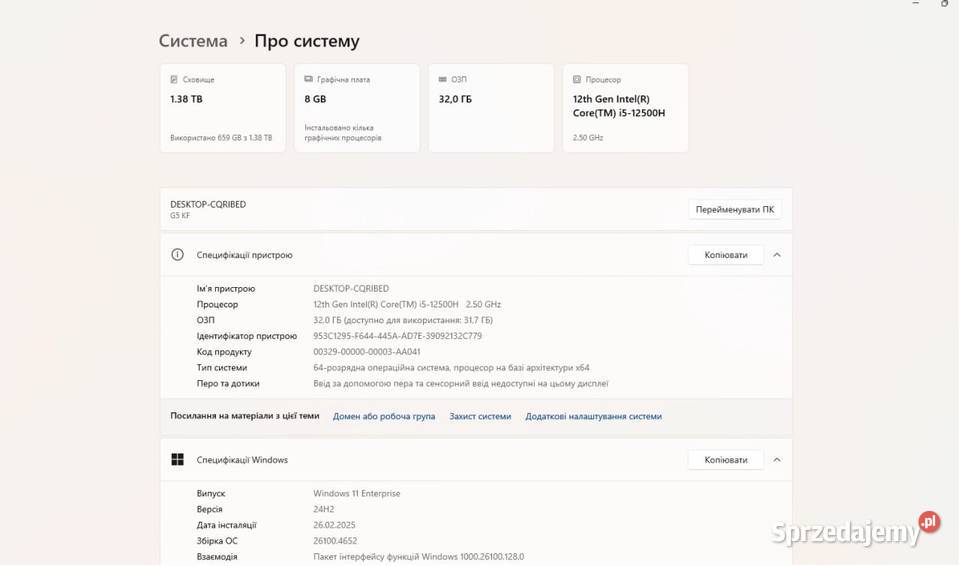Viewport: 960px width, 566px height.
Task: Click the Система breadcrumb link
Action: 193,41
